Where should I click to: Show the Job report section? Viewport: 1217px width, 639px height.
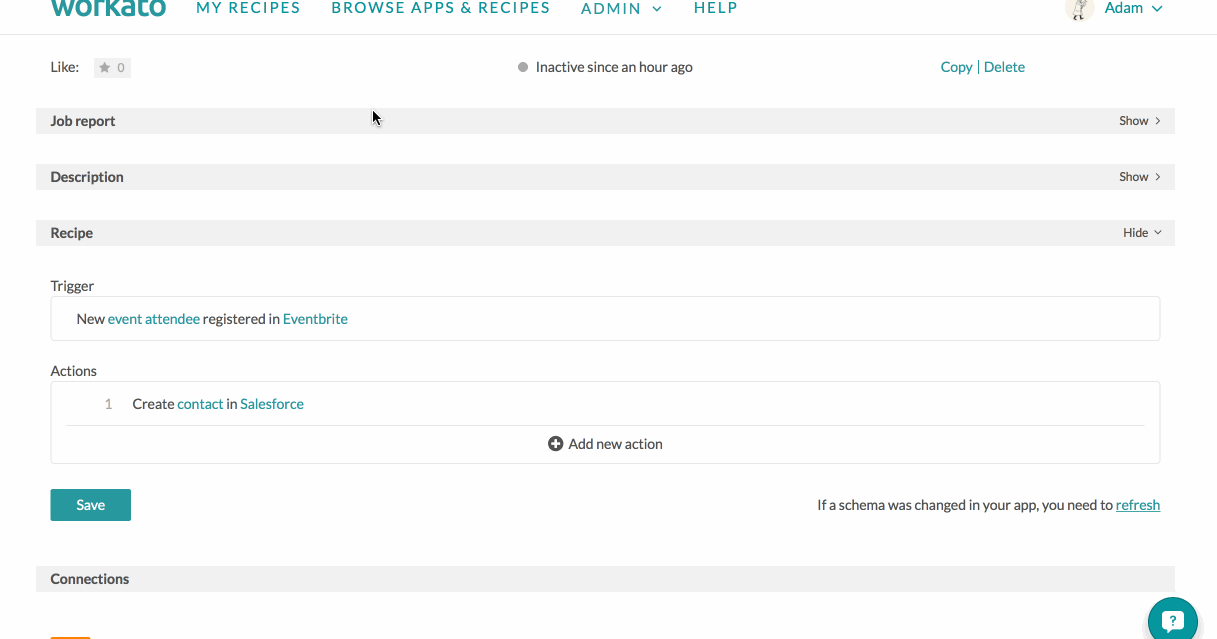[x=1140, y=121]
